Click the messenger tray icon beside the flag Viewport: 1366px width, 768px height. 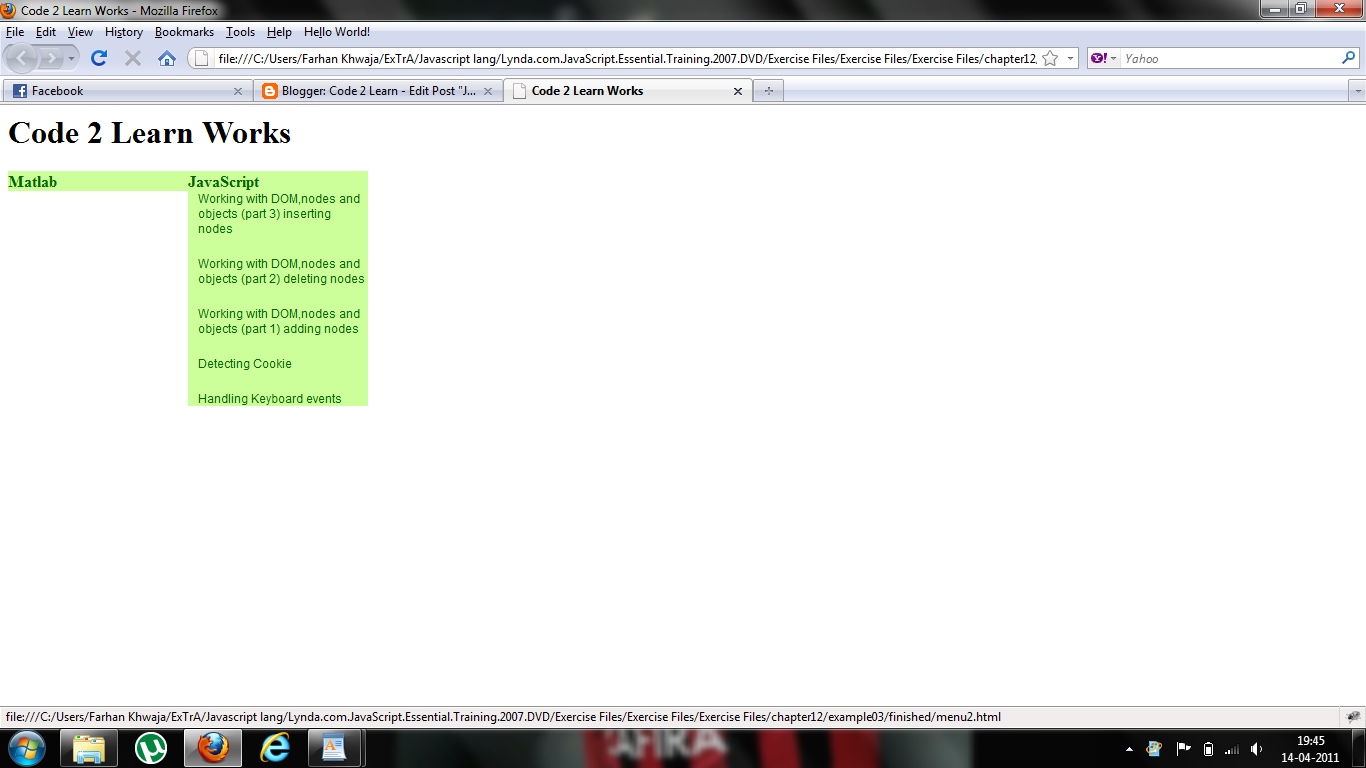[x=1155, y=749]
